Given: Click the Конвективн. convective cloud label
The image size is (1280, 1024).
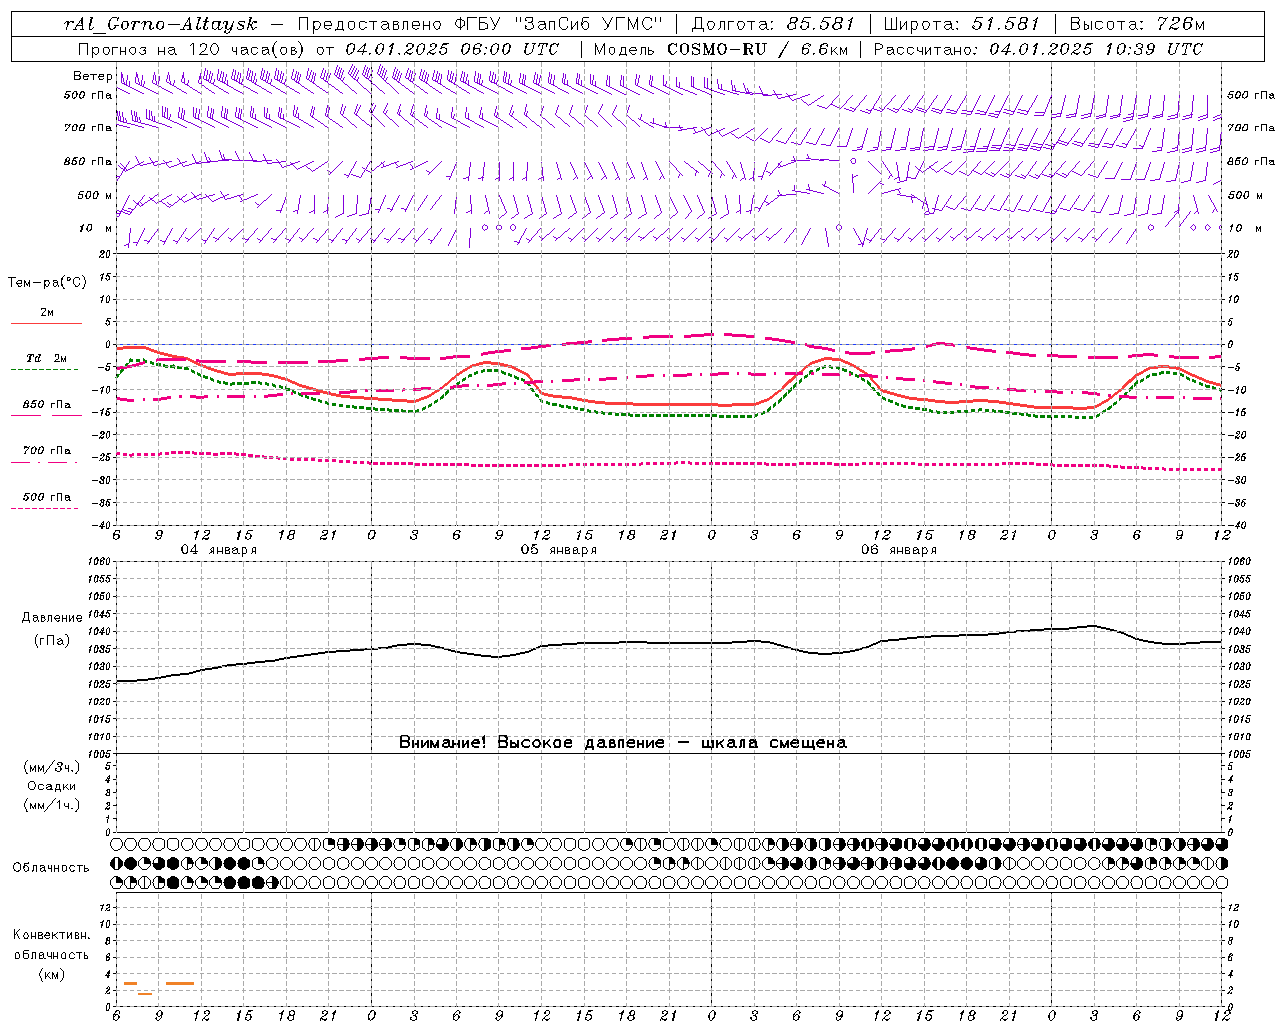Looking at the screenshot, I should tap(51, 935).
